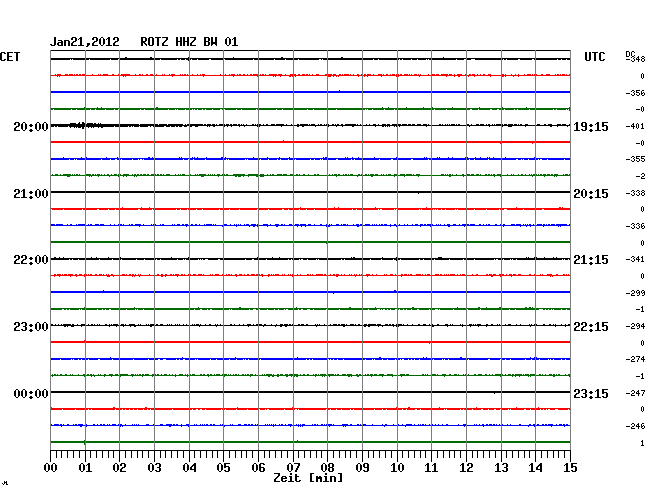Select the 21:00 CET time label
650x494 pixels.
pyautogui.click(x=31, y=194)
